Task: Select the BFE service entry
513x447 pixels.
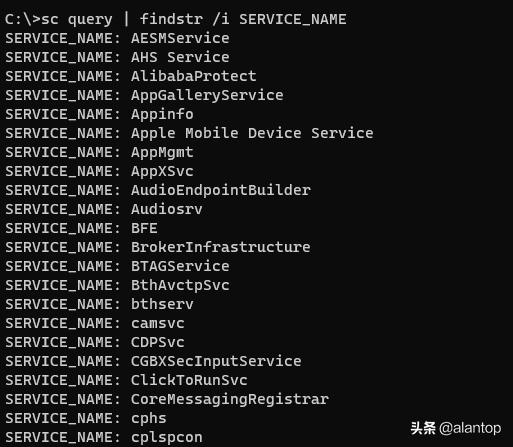Action: pyautogui.click(x=144, y=228)
